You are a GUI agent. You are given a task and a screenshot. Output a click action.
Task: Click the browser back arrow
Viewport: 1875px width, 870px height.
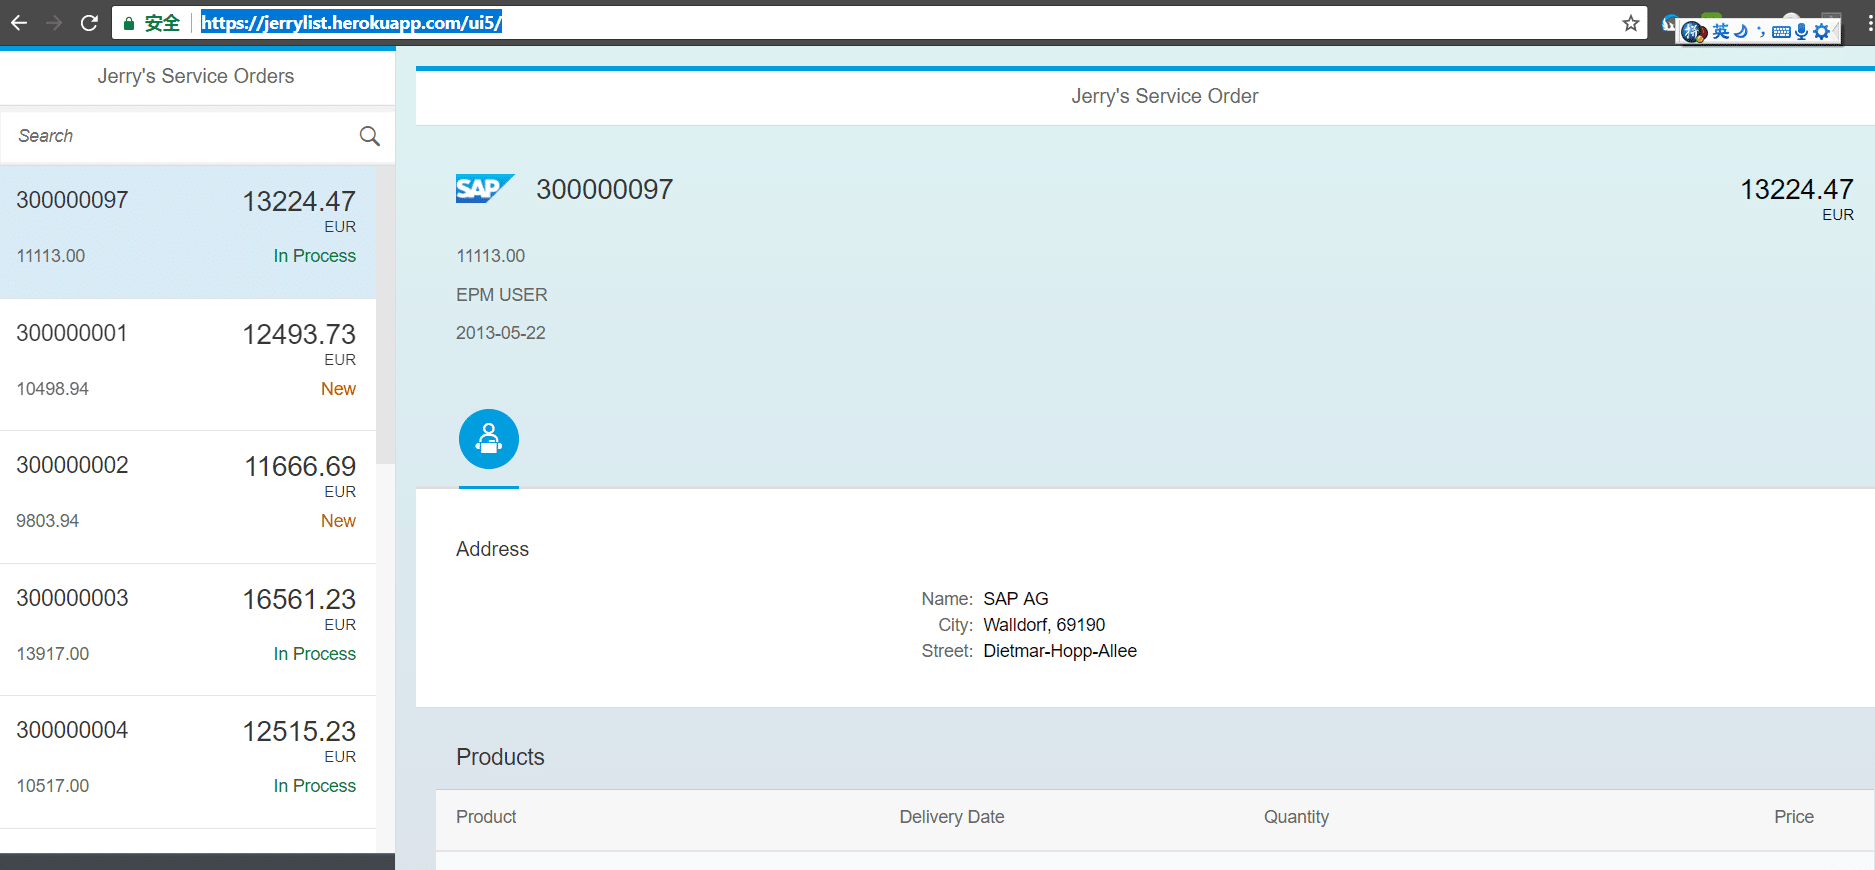19,23
